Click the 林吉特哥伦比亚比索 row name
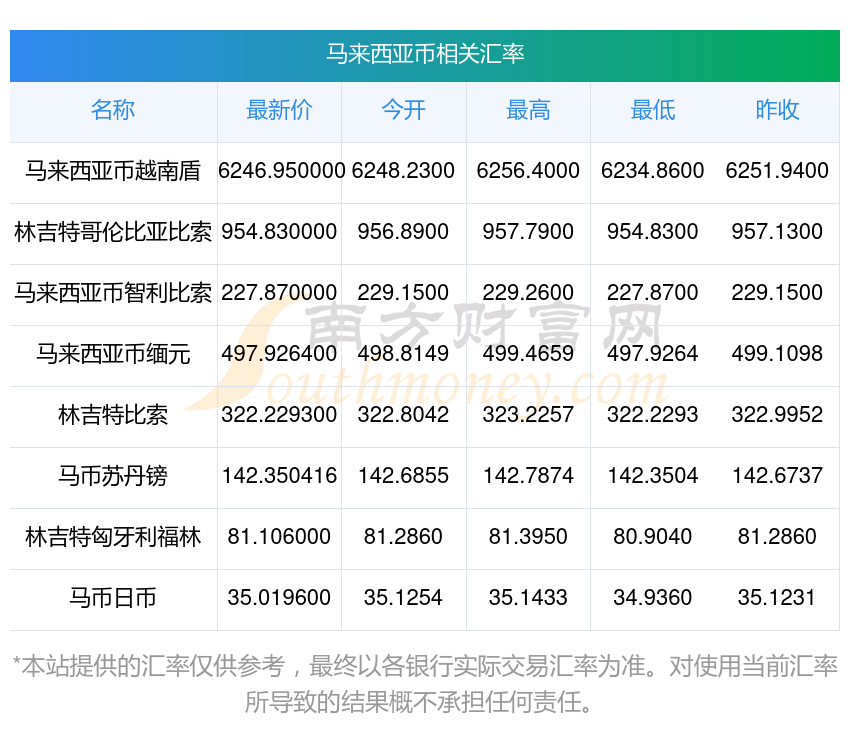850x733 pixels. 113,232
